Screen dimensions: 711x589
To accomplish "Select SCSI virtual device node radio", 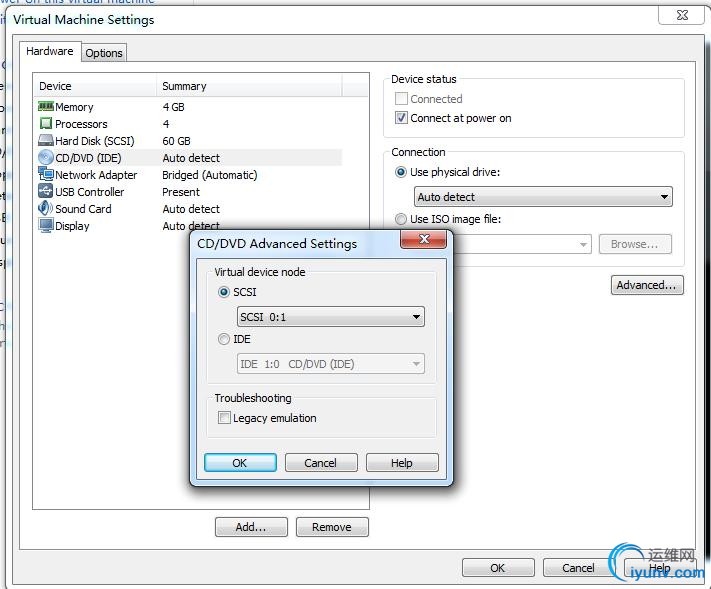I will [x=224, y=292].
